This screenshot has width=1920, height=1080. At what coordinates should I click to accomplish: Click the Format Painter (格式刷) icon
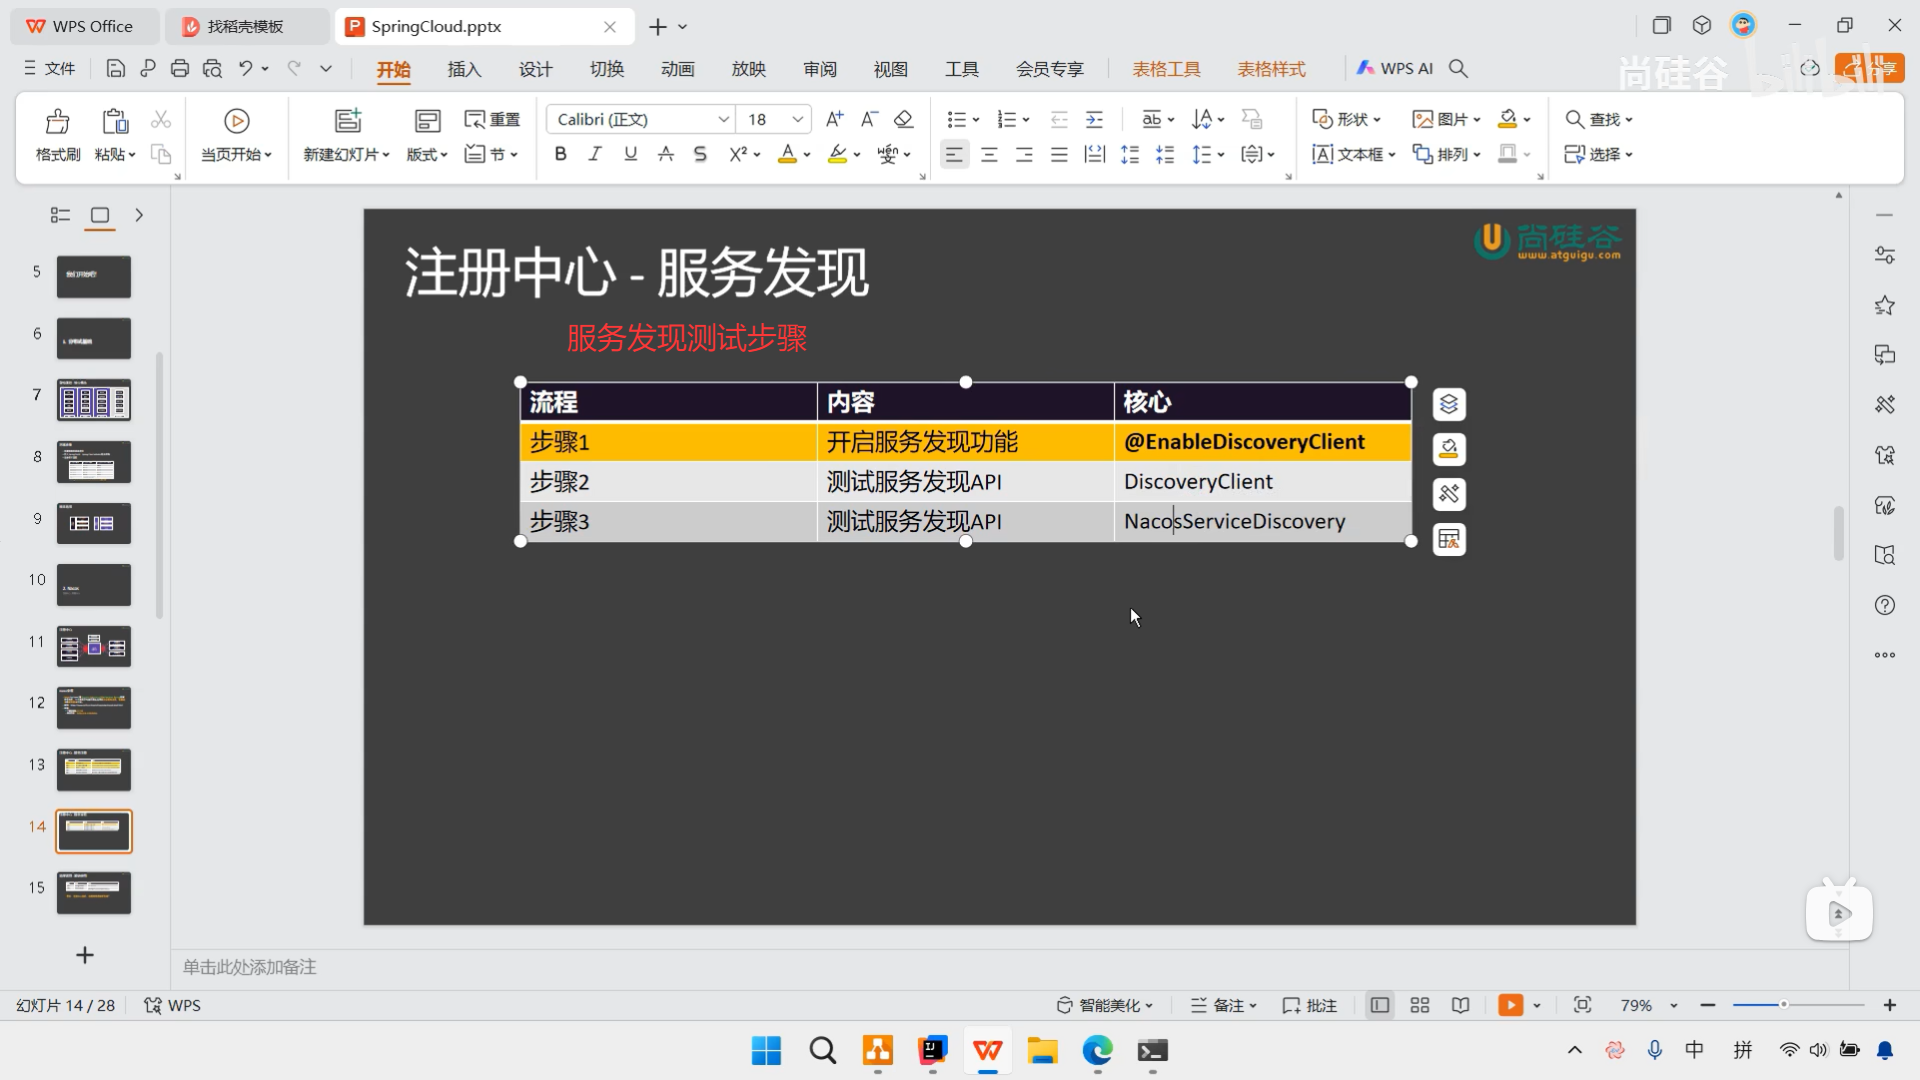57,122
